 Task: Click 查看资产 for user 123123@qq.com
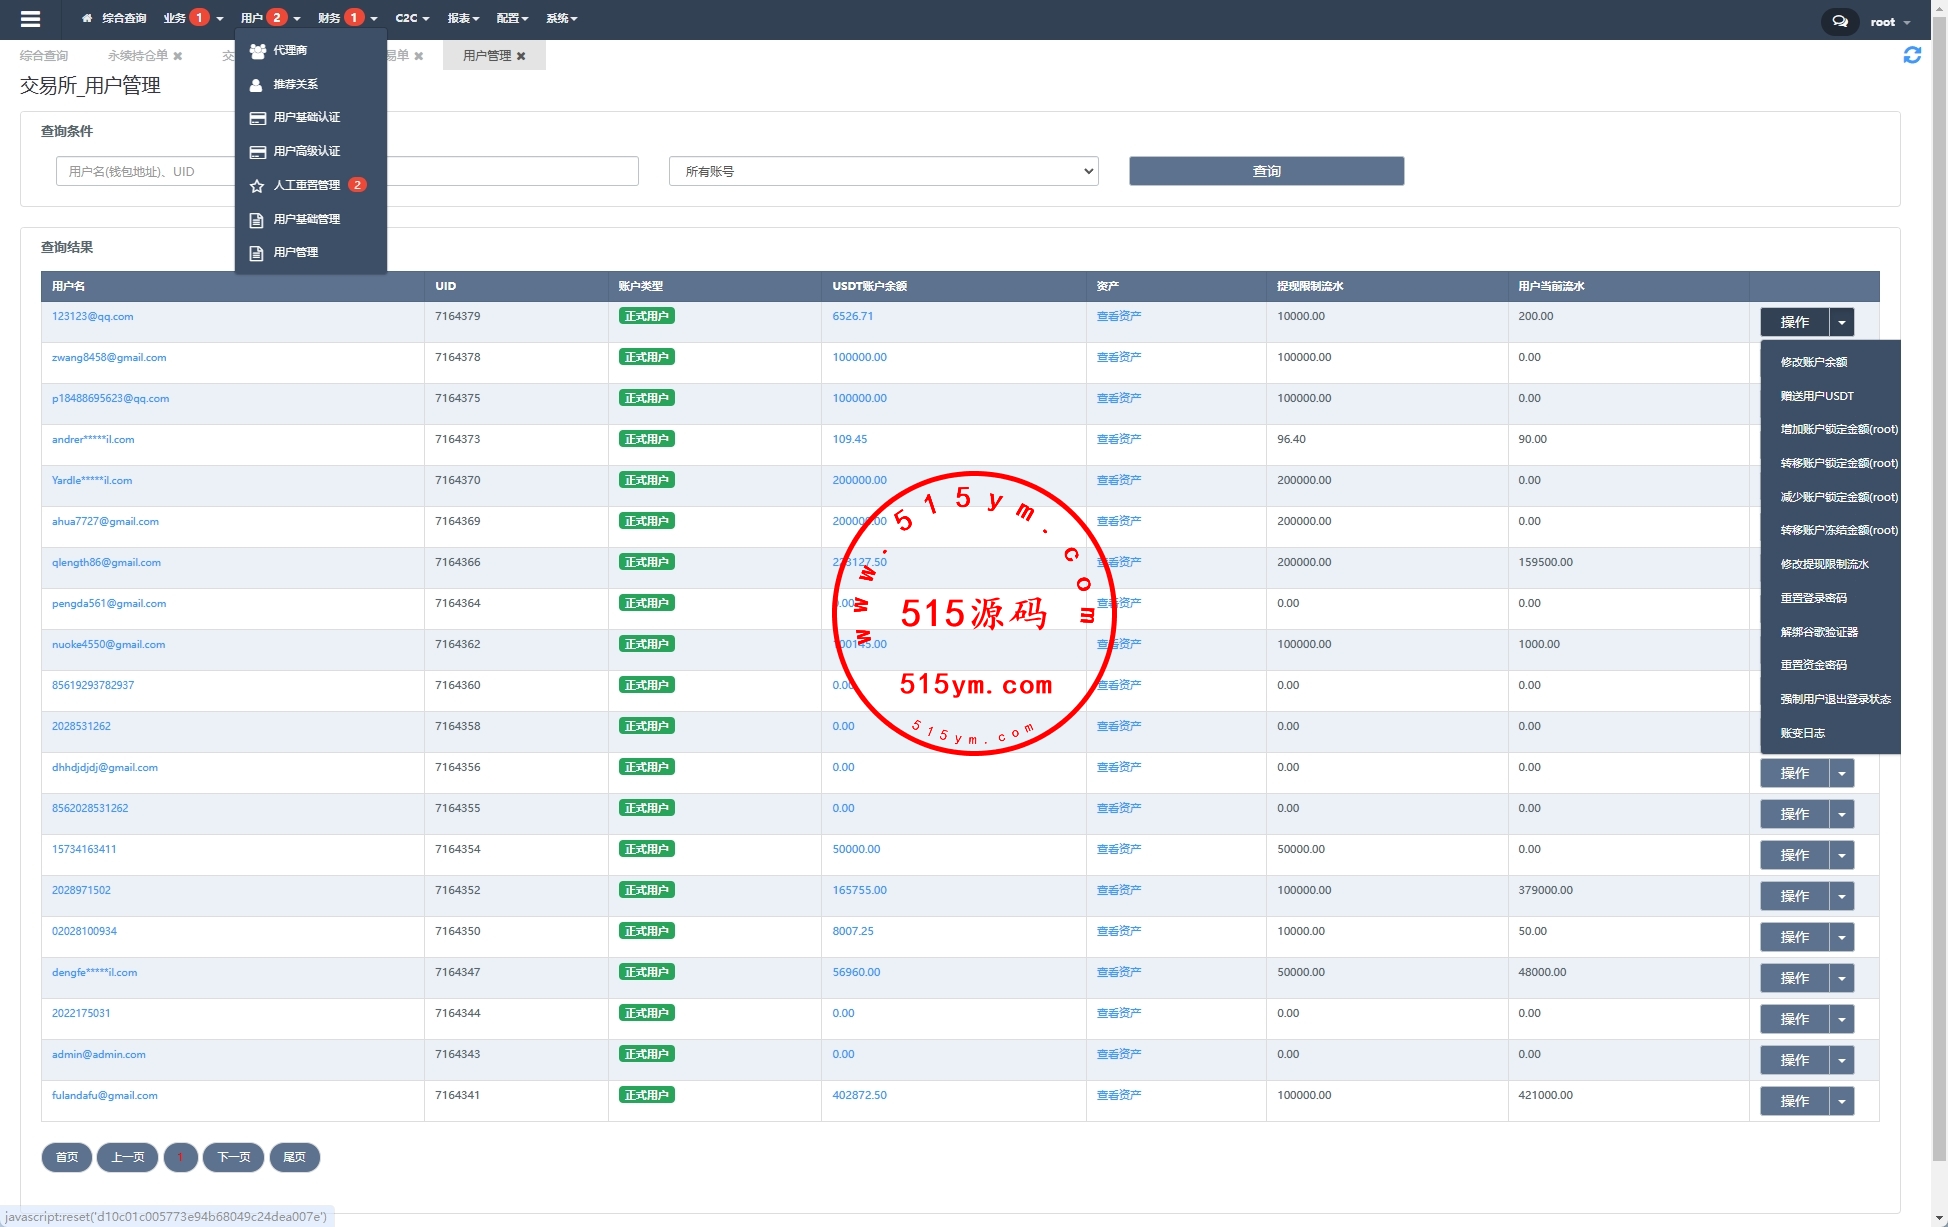click(1118, 317)
